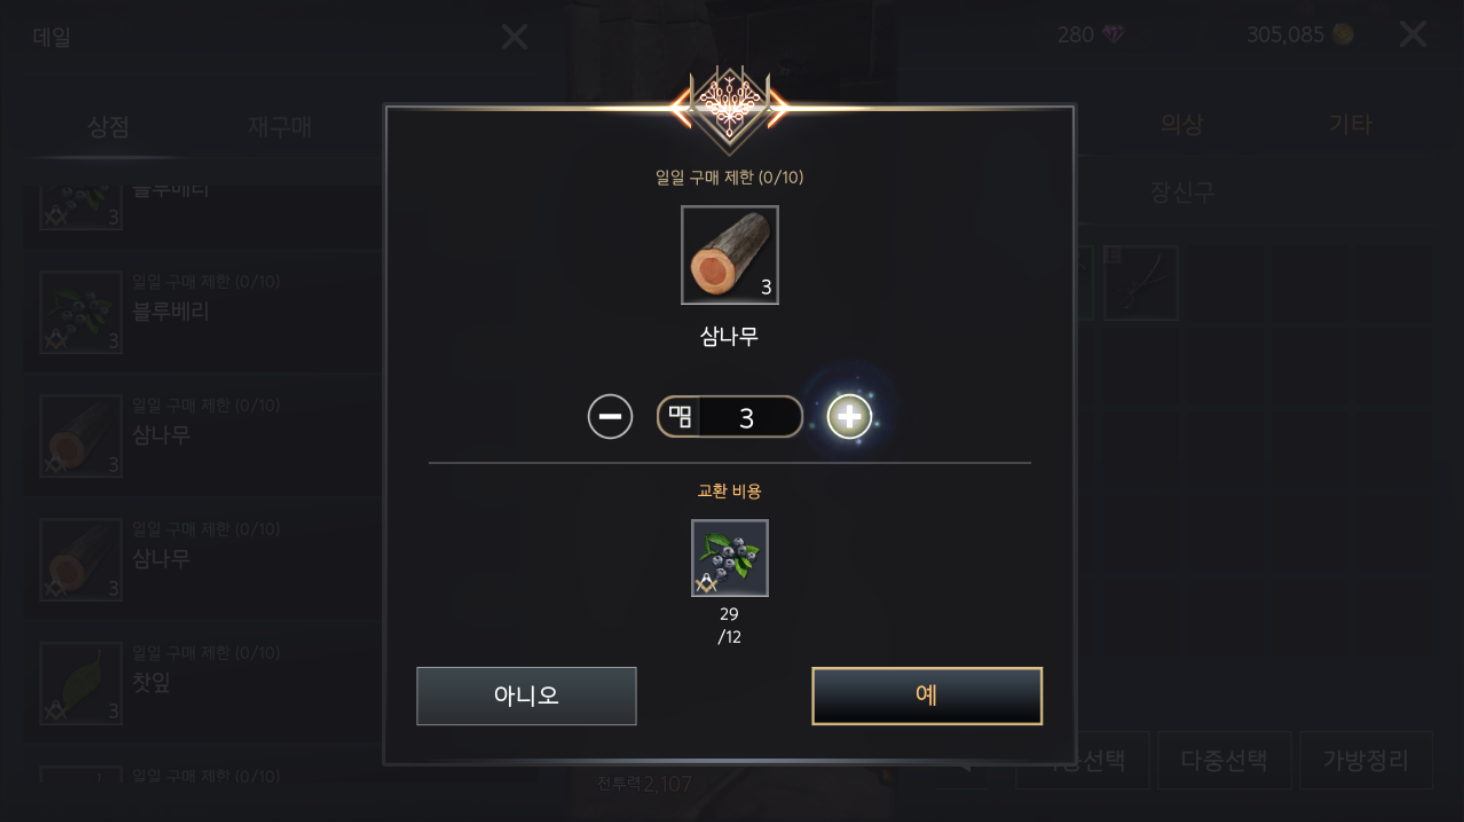Click the 가방정리 button
The image size is (1464, 822).
tap(1366, 760)
